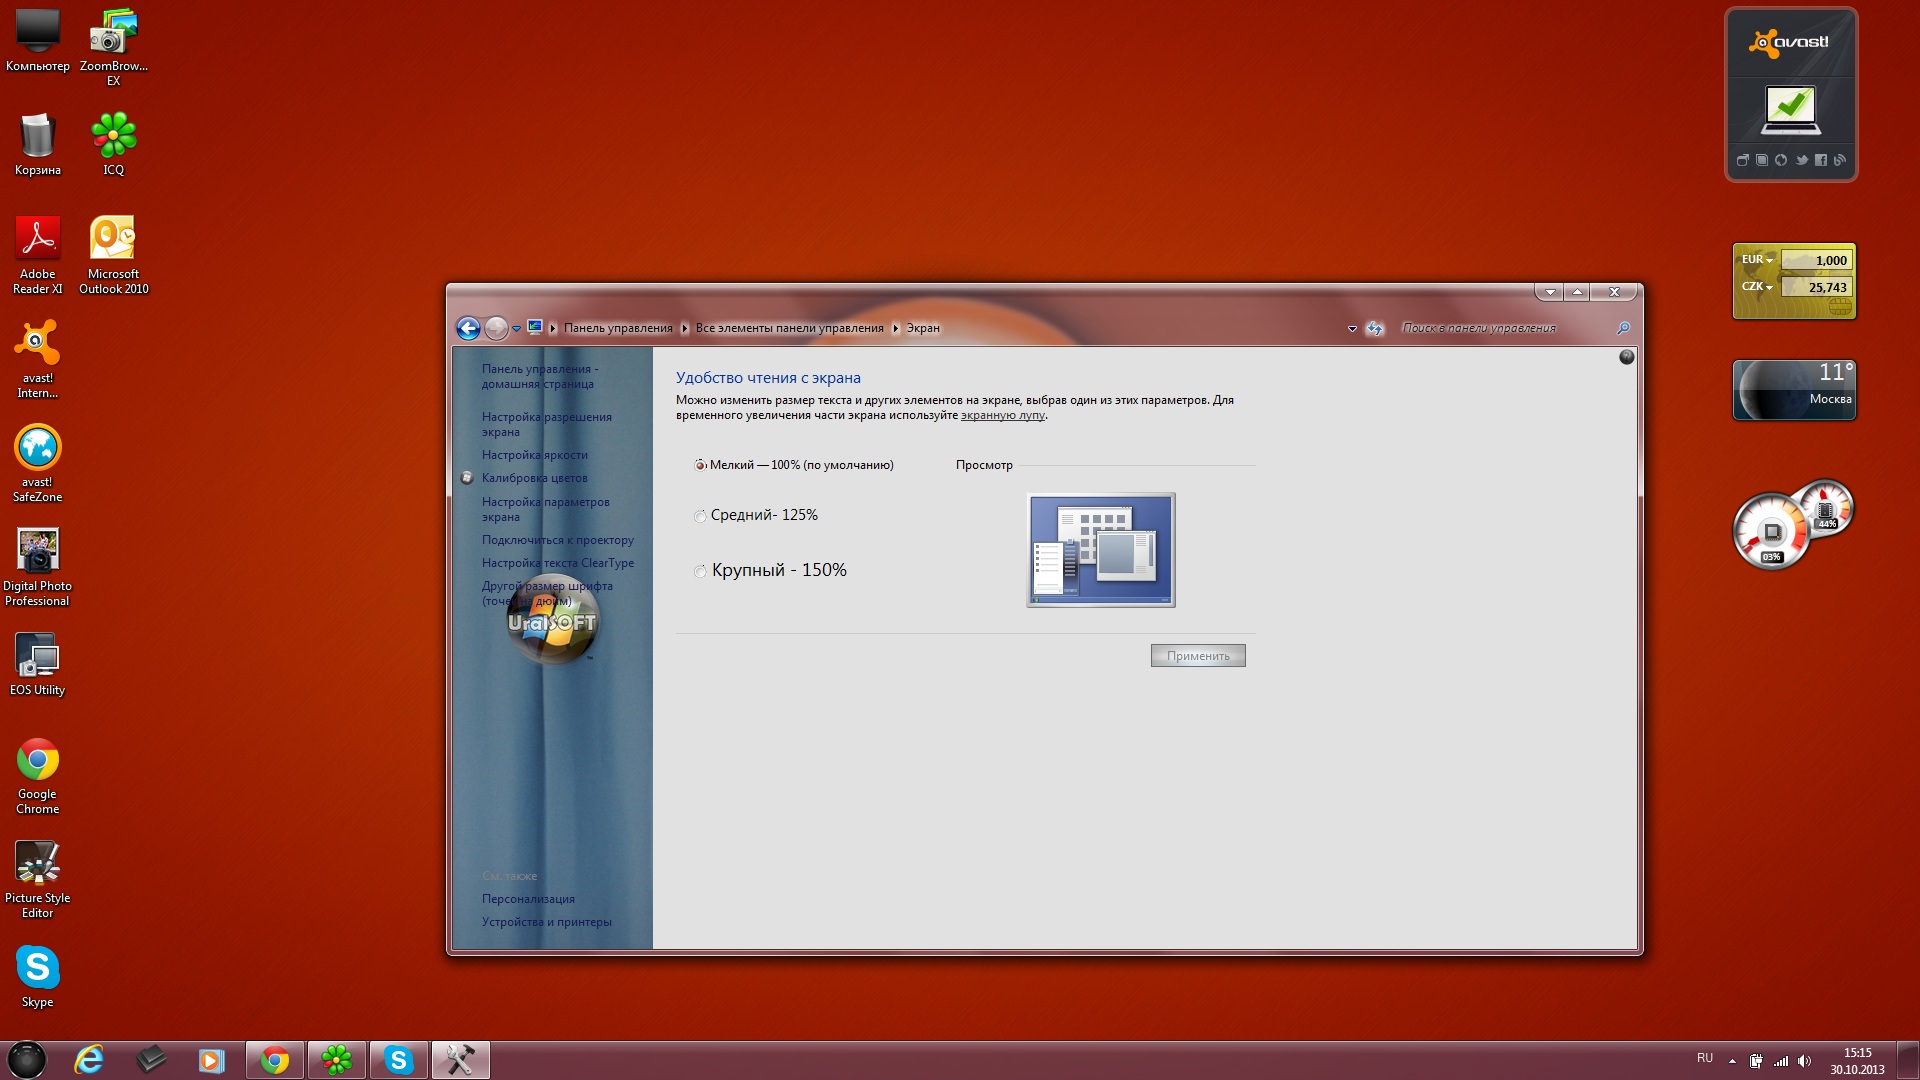Click the volume icon in system tray
Viewport: 1920px width, 1080px height.
click(x=1804, y=1061)
